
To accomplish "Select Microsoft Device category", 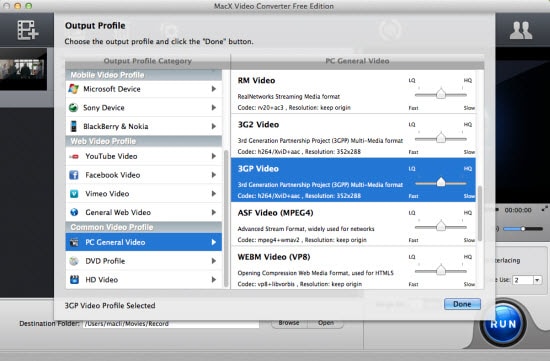I will (x=144, y=89).
